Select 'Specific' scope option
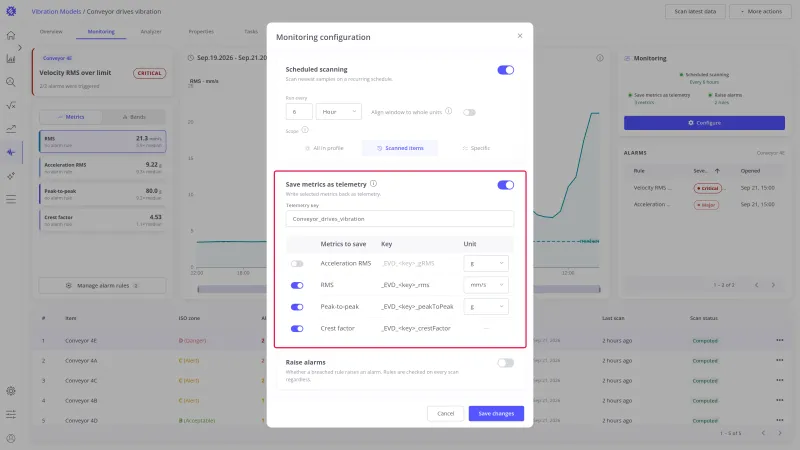This screenshot has width=800, height=450. point(476,148)
